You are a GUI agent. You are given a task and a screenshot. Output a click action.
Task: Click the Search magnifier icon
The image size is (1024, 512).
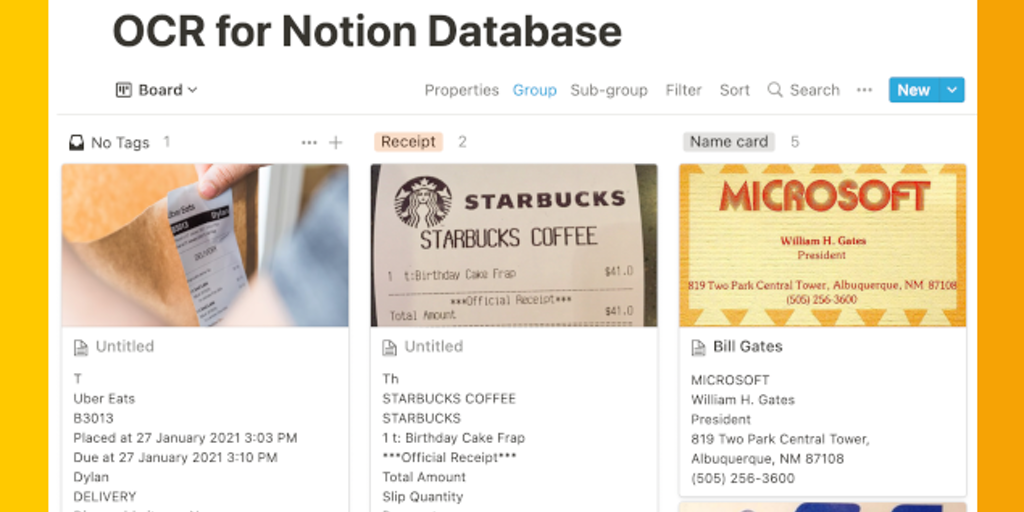coord(775,90)
